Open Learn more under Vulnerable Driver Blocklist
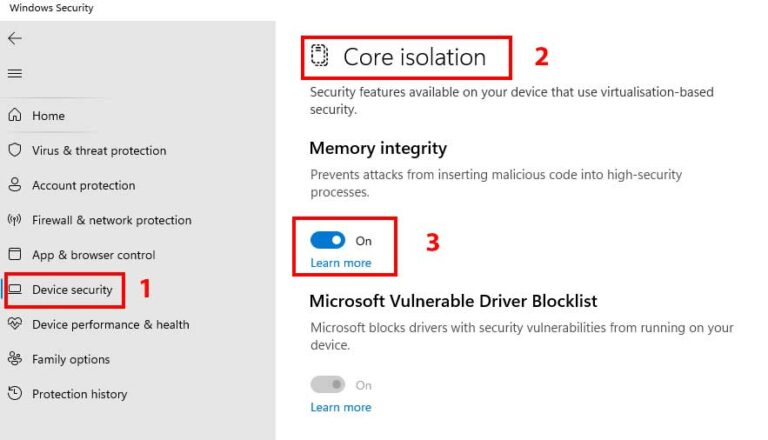Screen dimensions: 768x440 pos(340,407)
